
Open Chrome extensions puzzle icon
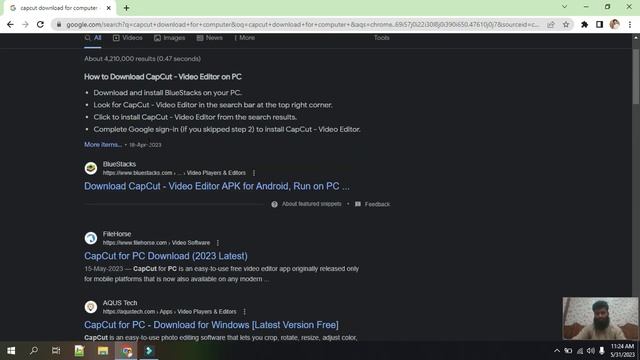point(584,24)
